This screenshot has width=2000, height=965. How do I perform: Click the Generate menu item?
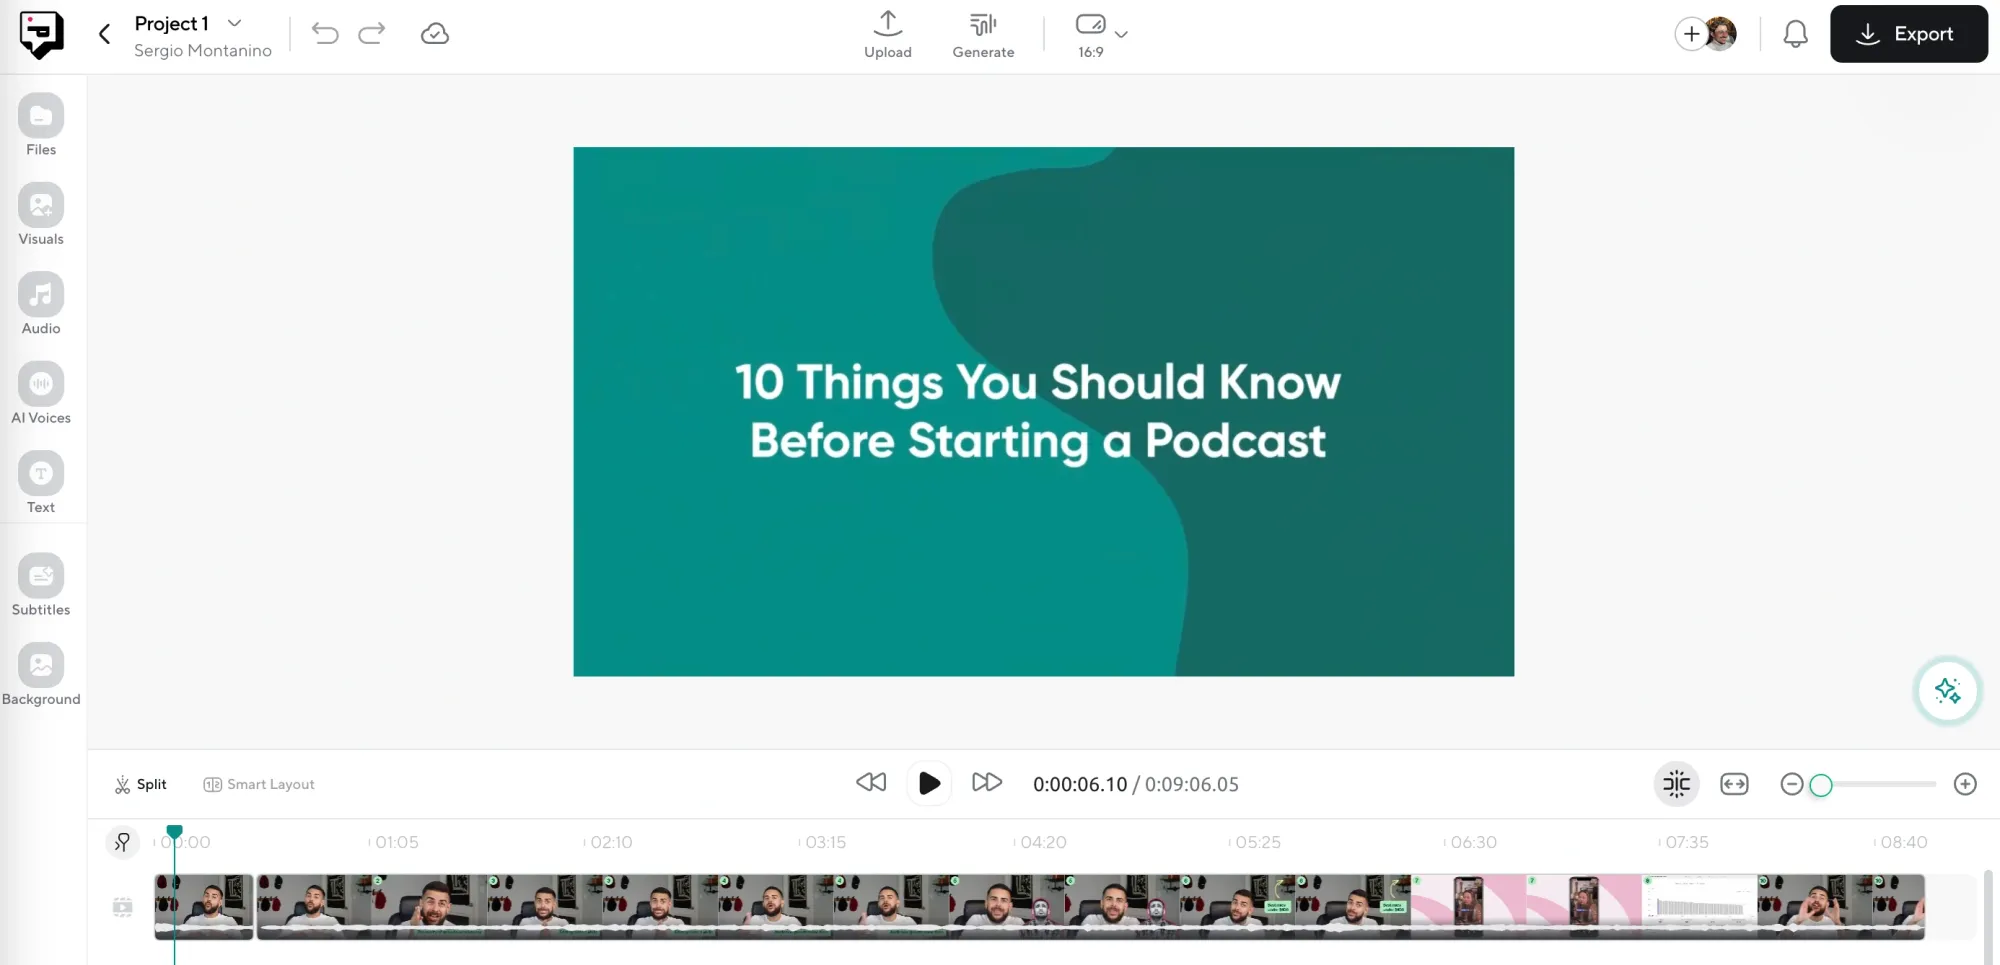pos(983,35)
